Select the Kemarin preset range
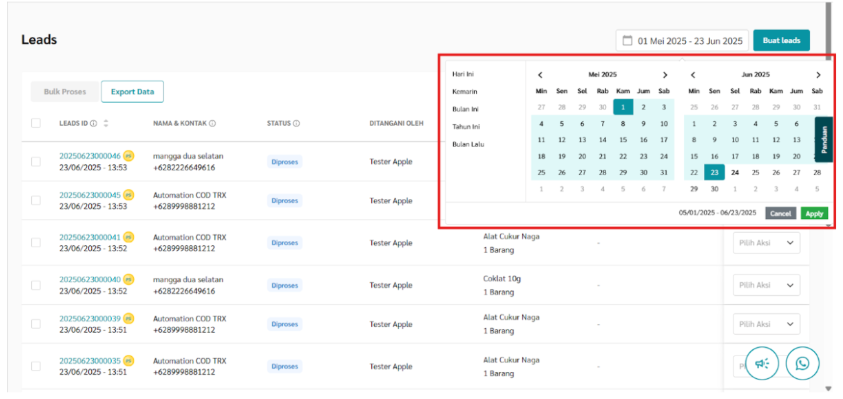843x399 pixels. pyautogui.click(x=465, y=92)
